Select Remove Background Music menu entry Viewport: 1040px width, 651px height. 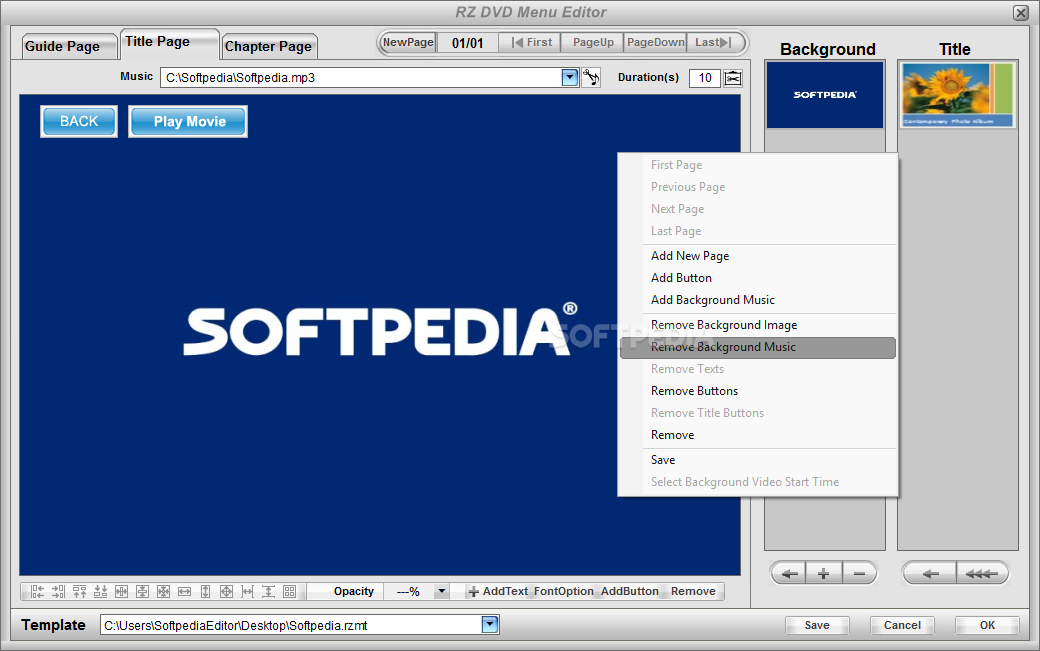757,347
